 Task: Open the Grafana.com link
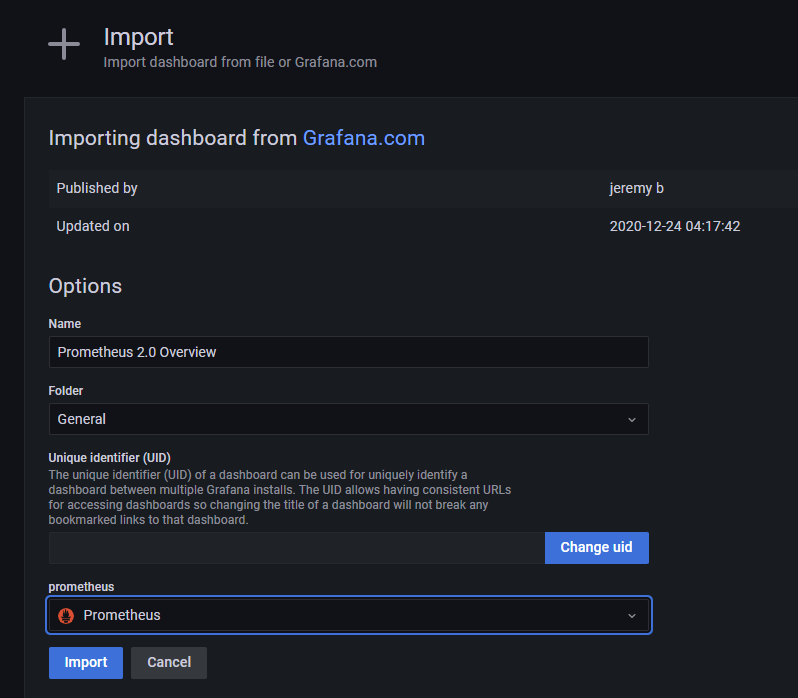[364, 138]
